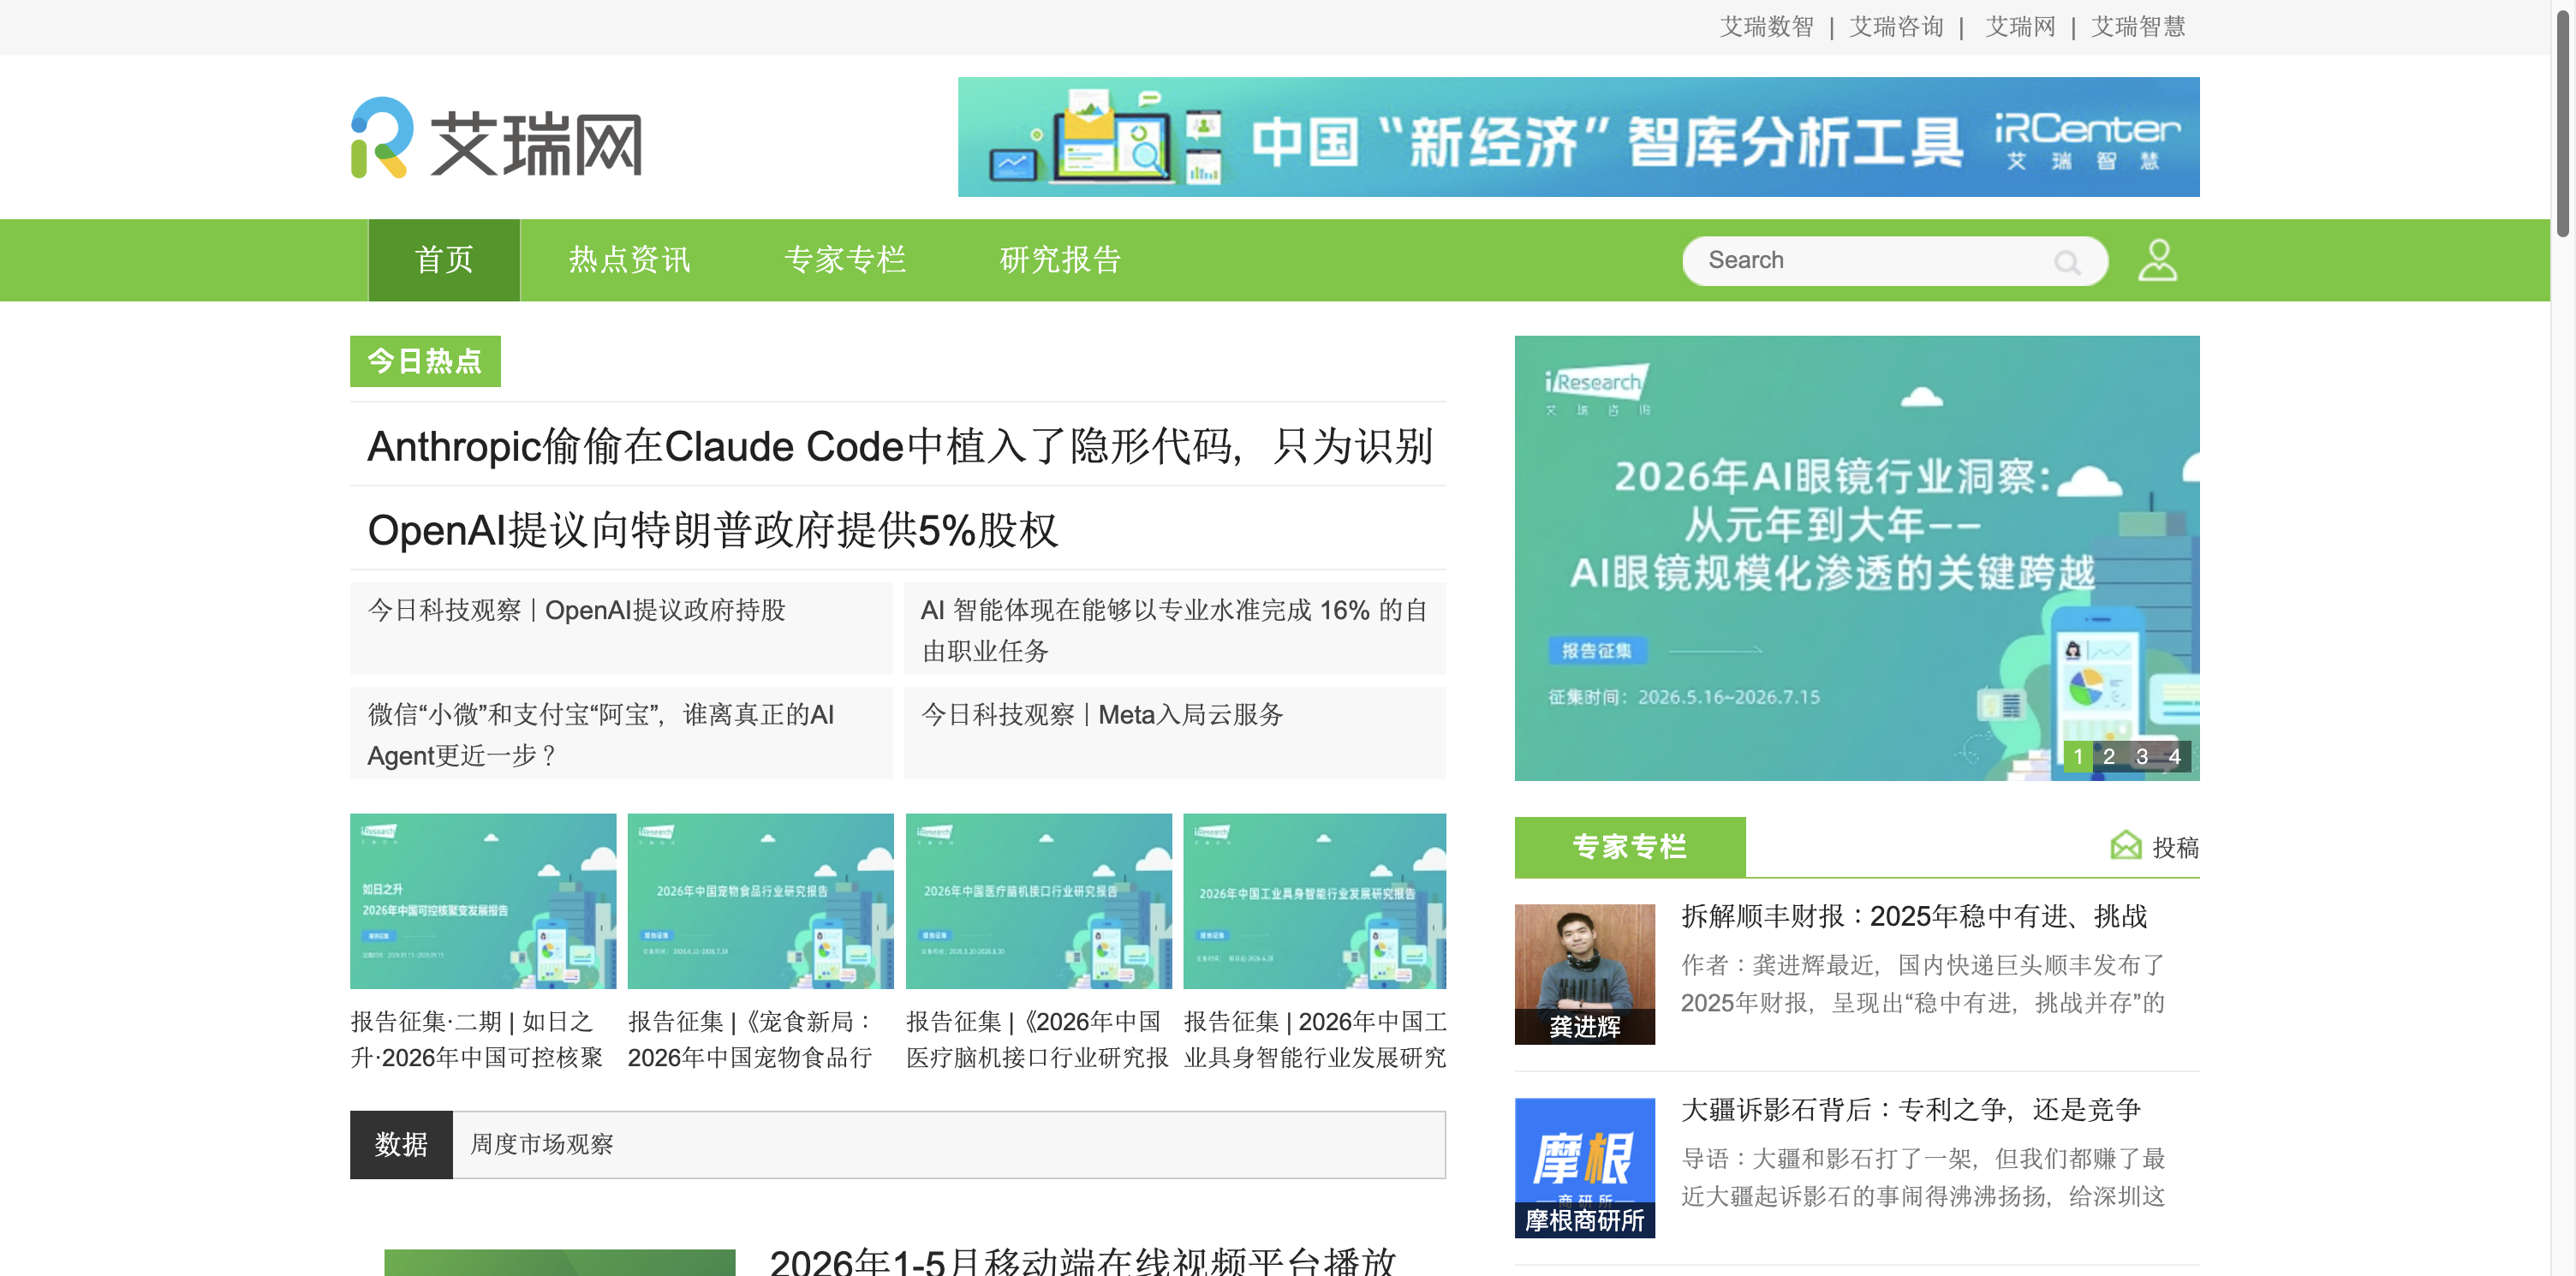
Task: Open 报告征集 | 2026年中国工业具身智能 caption
Action: coord(1315,1040)
